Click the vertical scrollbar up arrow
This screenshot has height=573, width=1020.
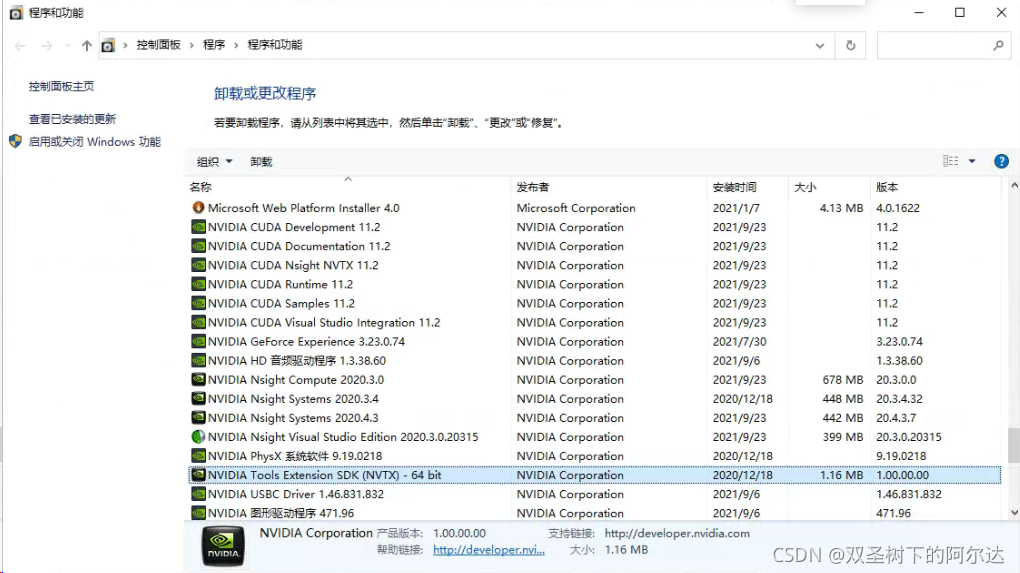(1014, 186)
